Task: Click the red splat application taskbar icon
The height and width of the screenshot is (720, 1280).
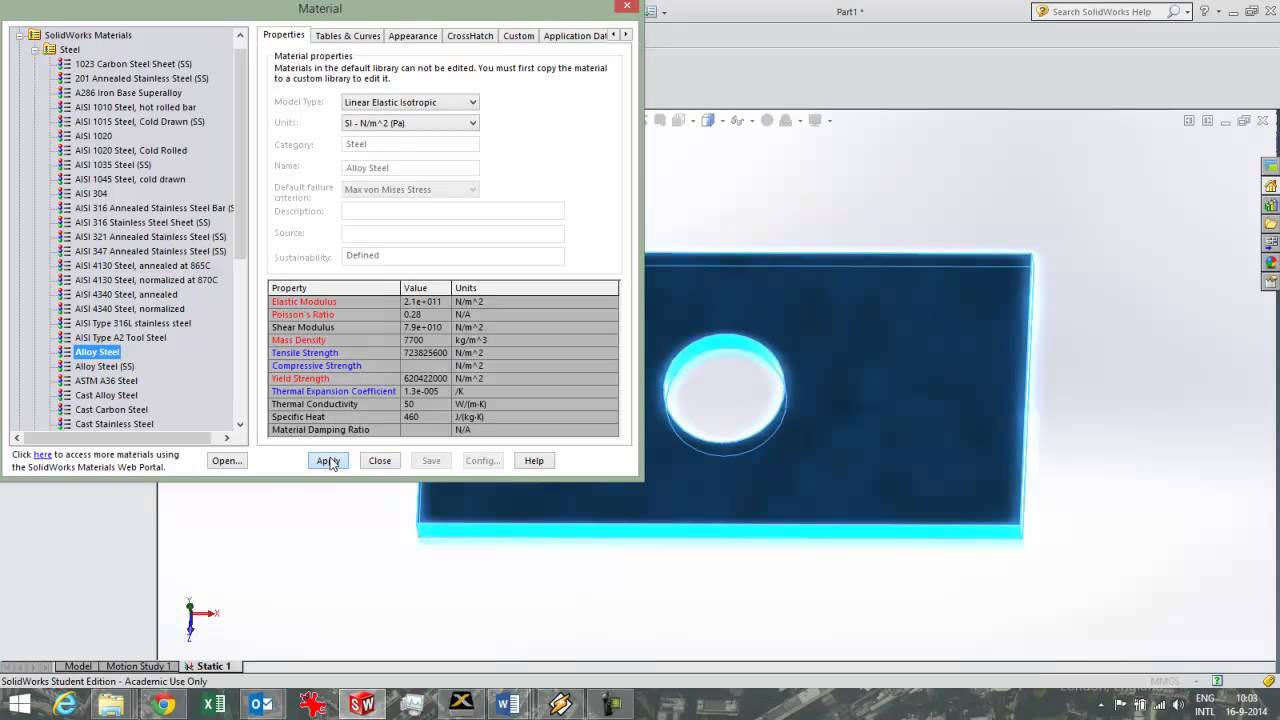Action: point(313,704)
